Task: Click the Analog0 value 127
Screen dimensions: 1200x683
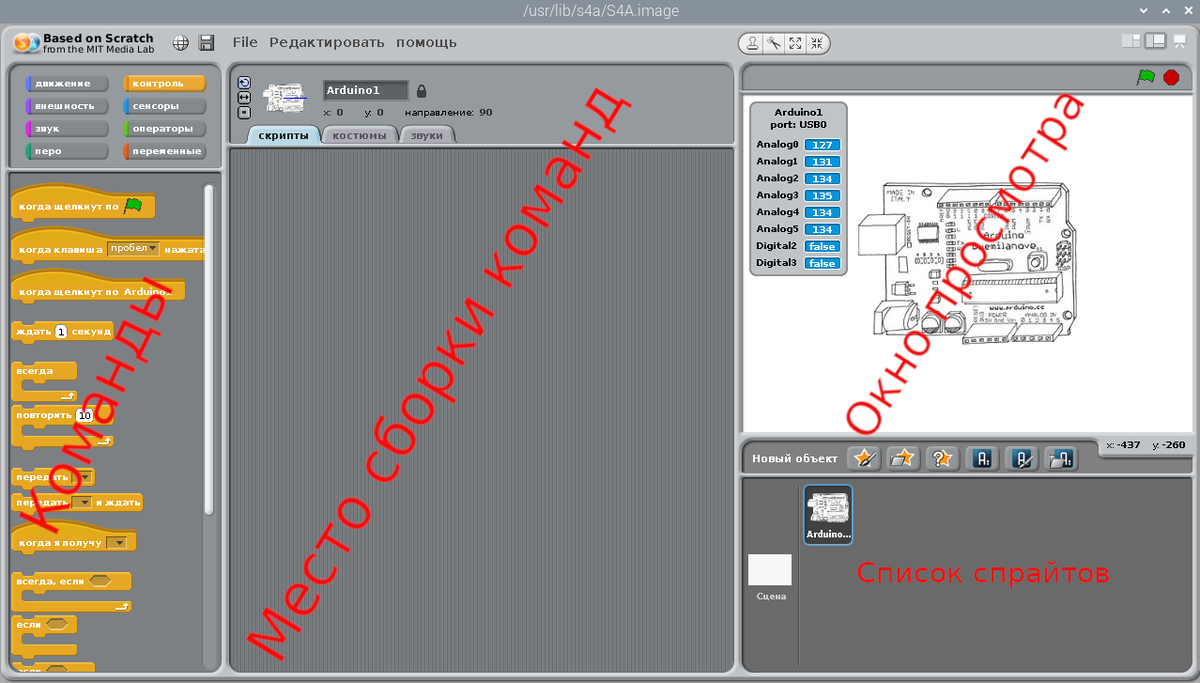Action: click(823, 145)
